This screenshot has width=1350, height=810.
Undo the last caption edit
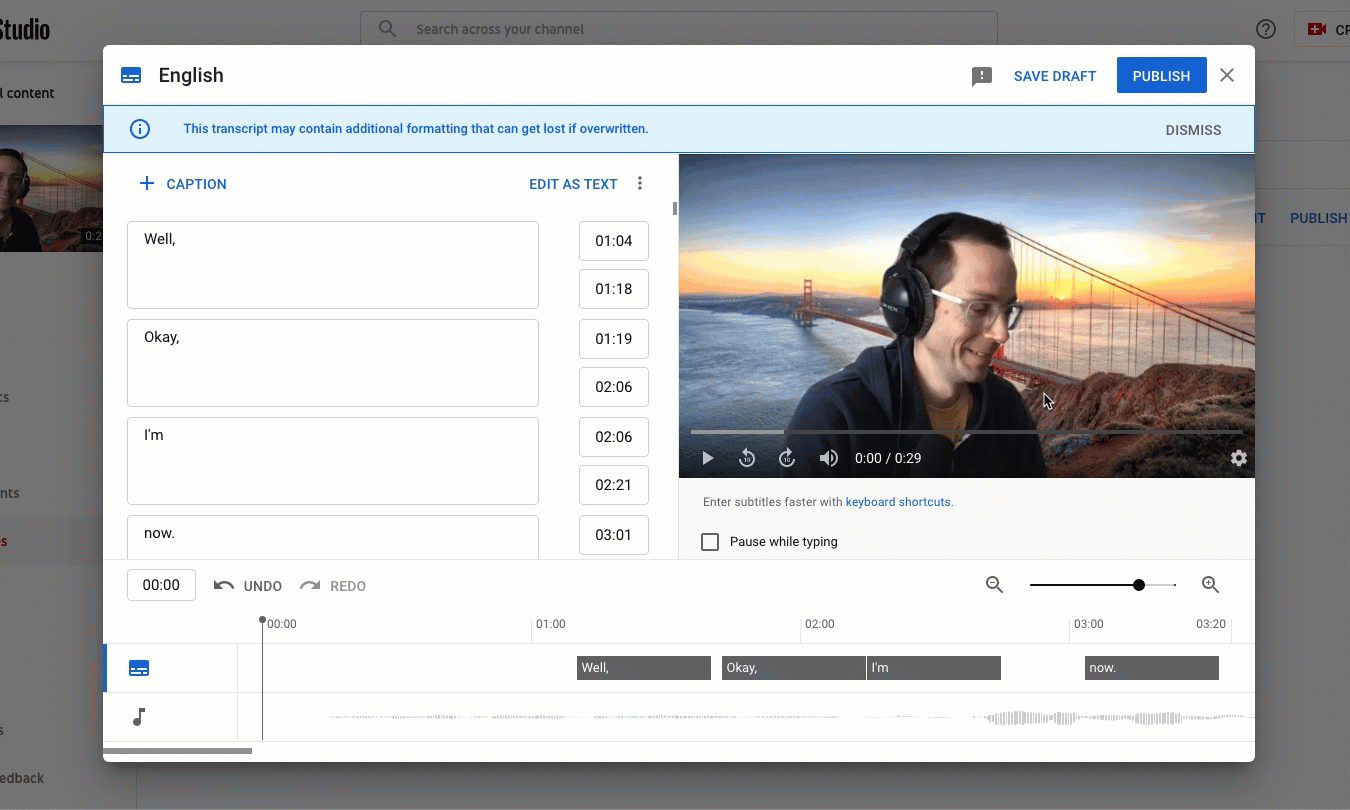tap(247, 585)
